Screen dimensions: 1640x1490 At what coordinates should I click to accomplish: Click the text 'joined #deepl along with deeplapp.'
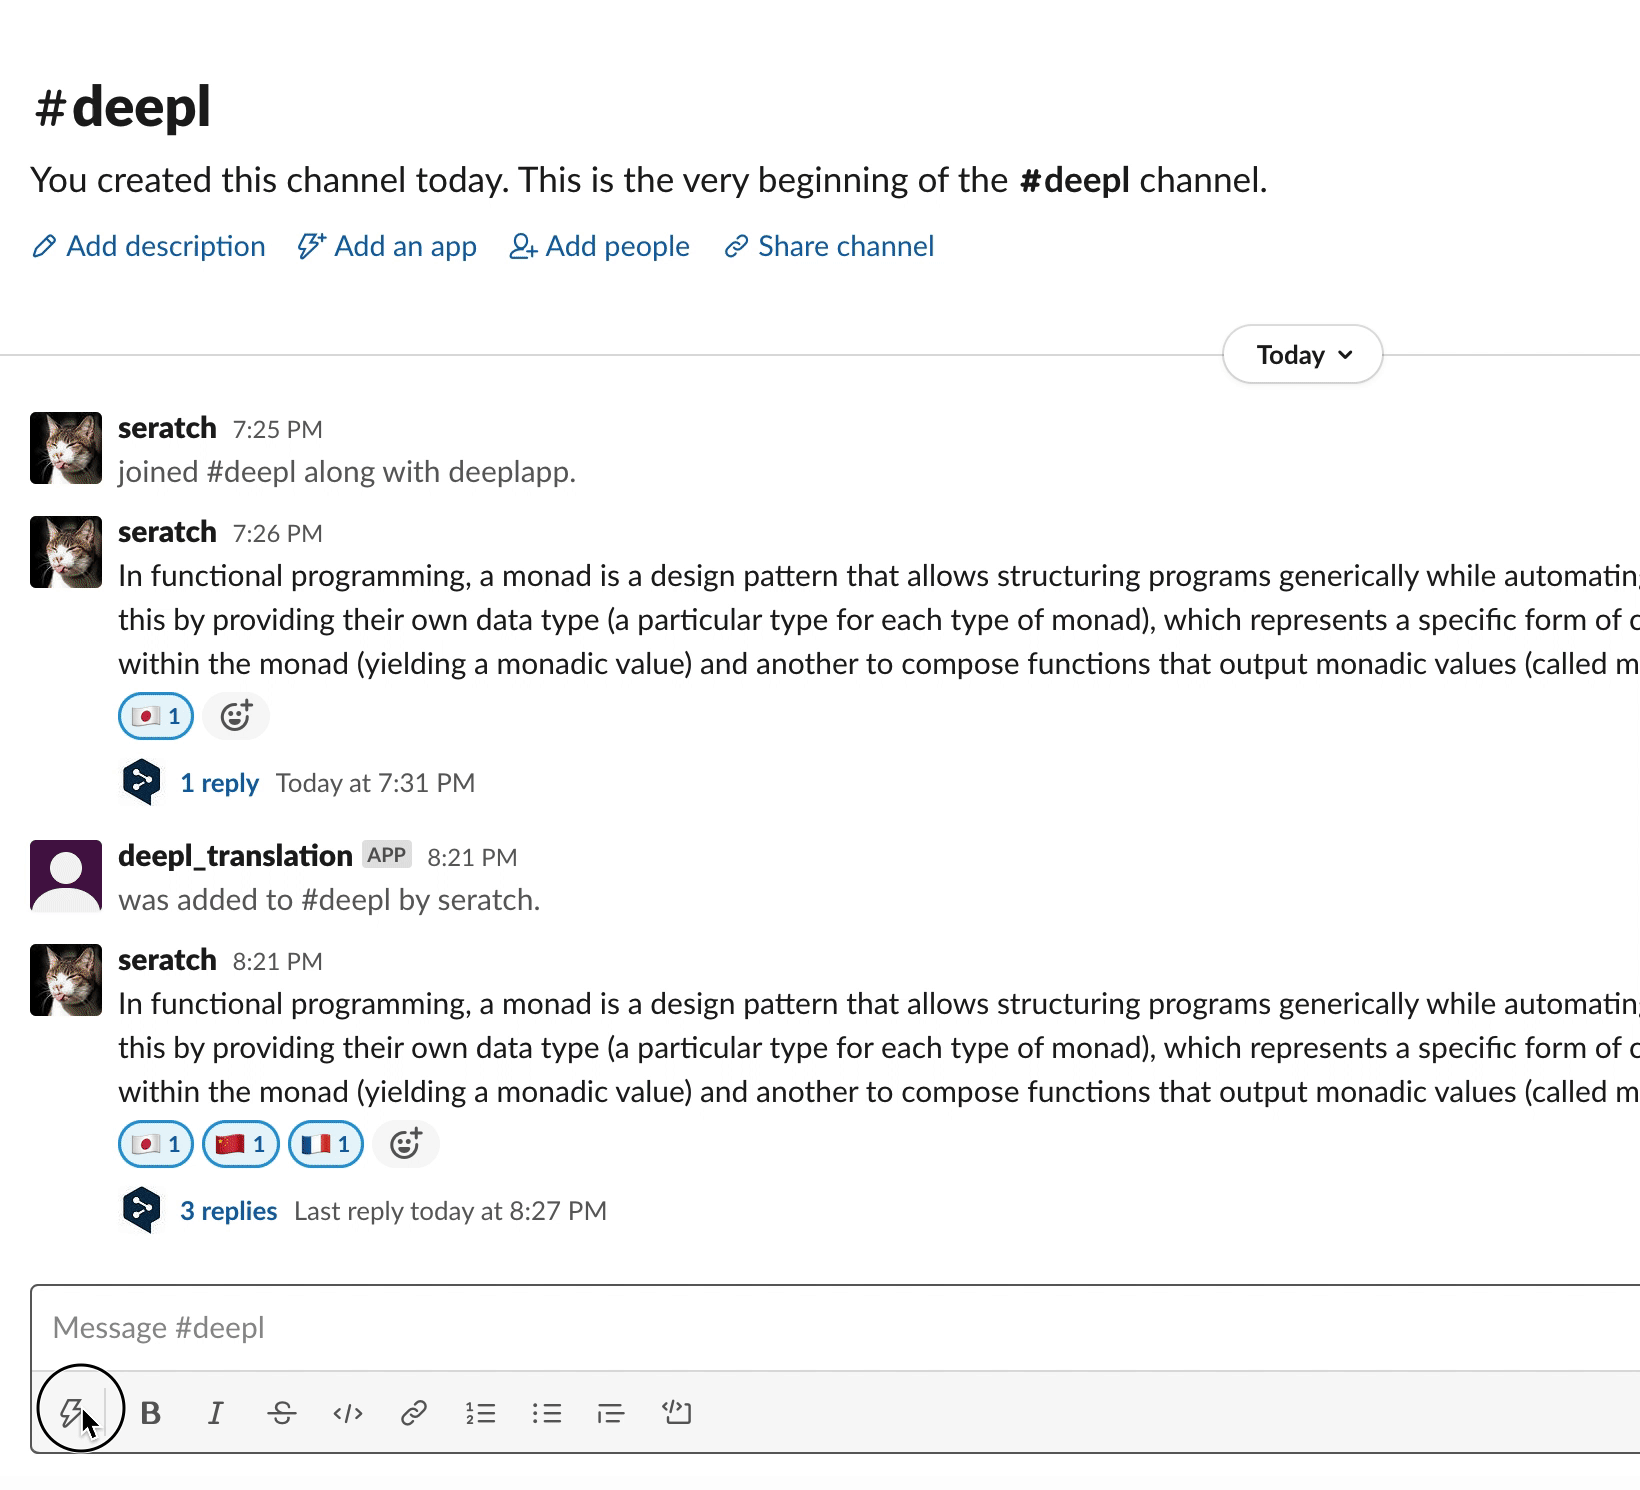coord(347,472)
